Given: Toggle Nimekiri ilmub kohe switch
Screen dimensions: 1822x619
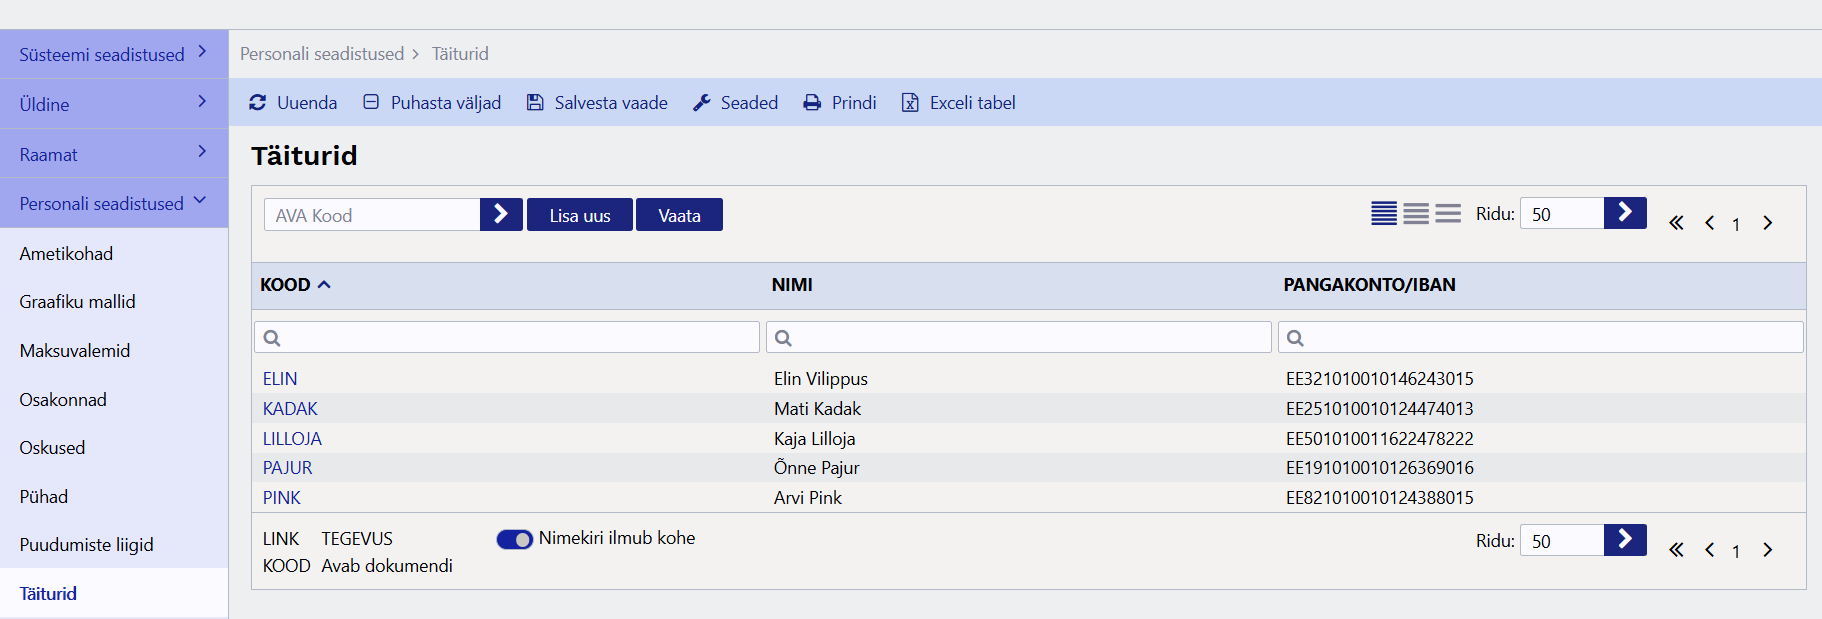Looking at the screenshot, I should pos(515,539).
